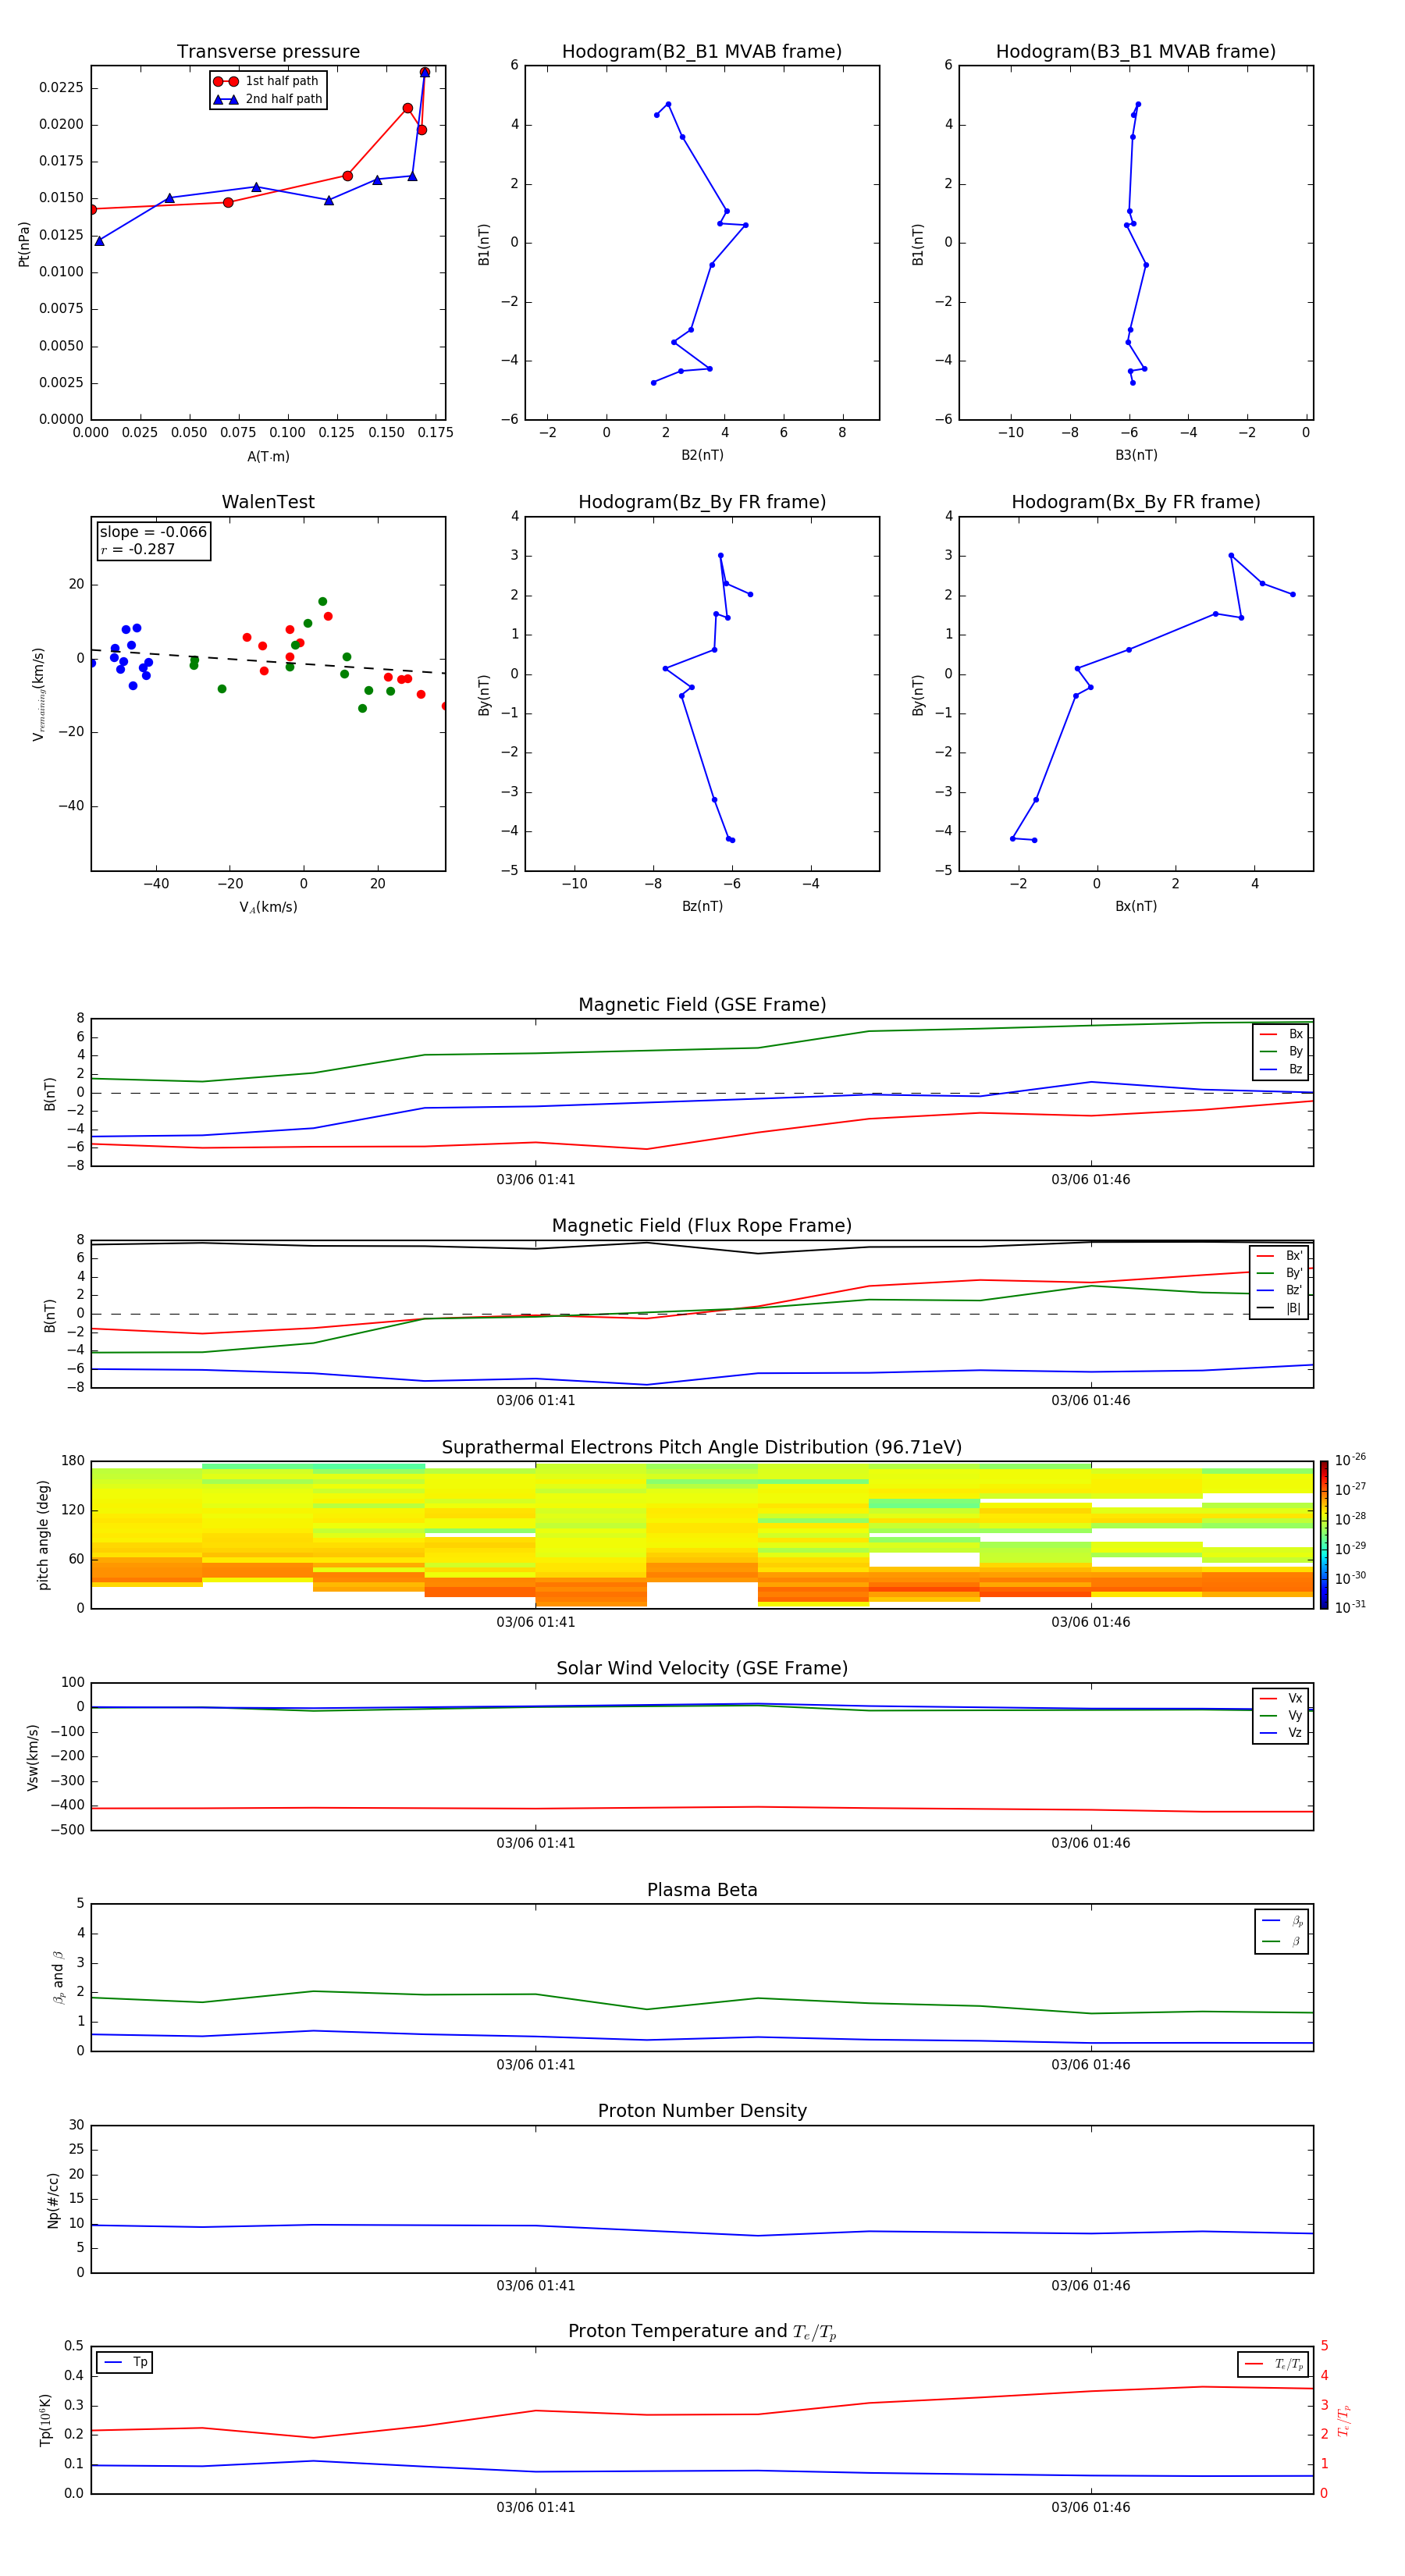
Task: Click the colorbar label 10^-31
Action: (x=1350, y=1608)
